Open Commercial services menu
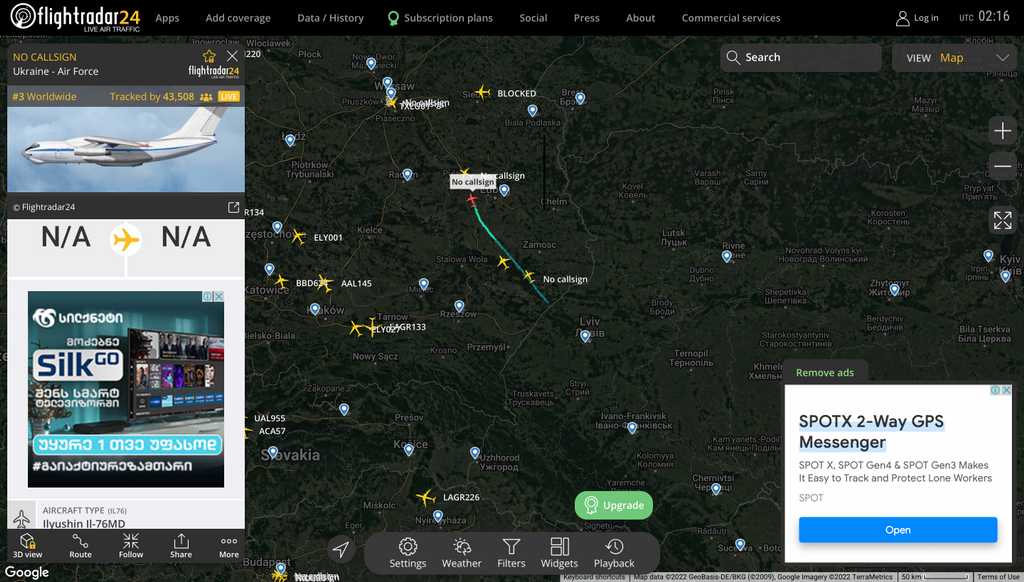Viewport: 1024px width, 582px height. click(x=731, y=18)
